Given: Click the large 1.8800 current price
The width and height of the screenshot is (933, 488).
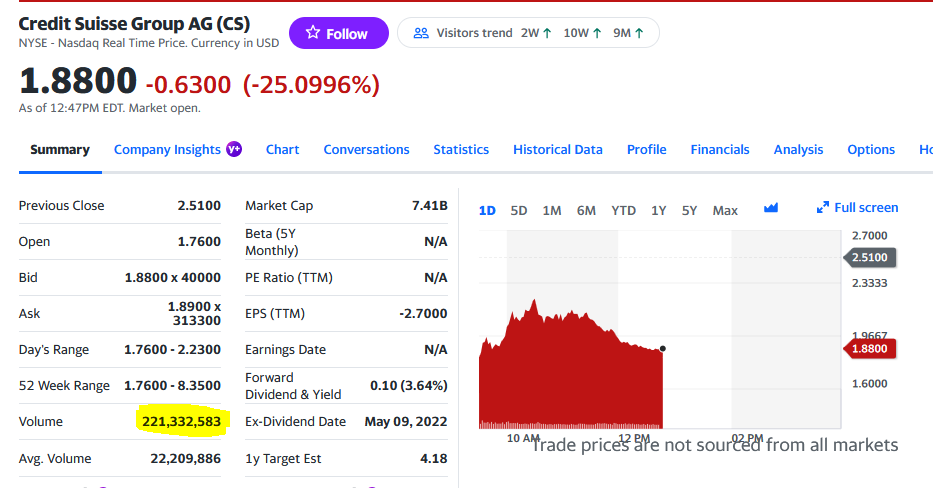Looking at the screenshot, I should (x=78, y=81).
